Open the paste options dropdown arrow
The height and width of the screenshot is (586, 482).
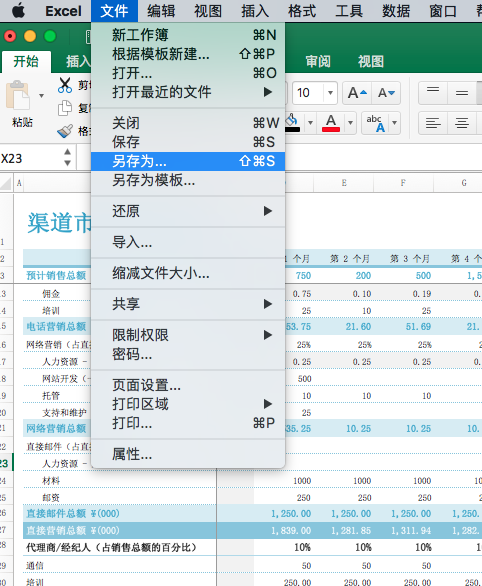tap(41, 96)
